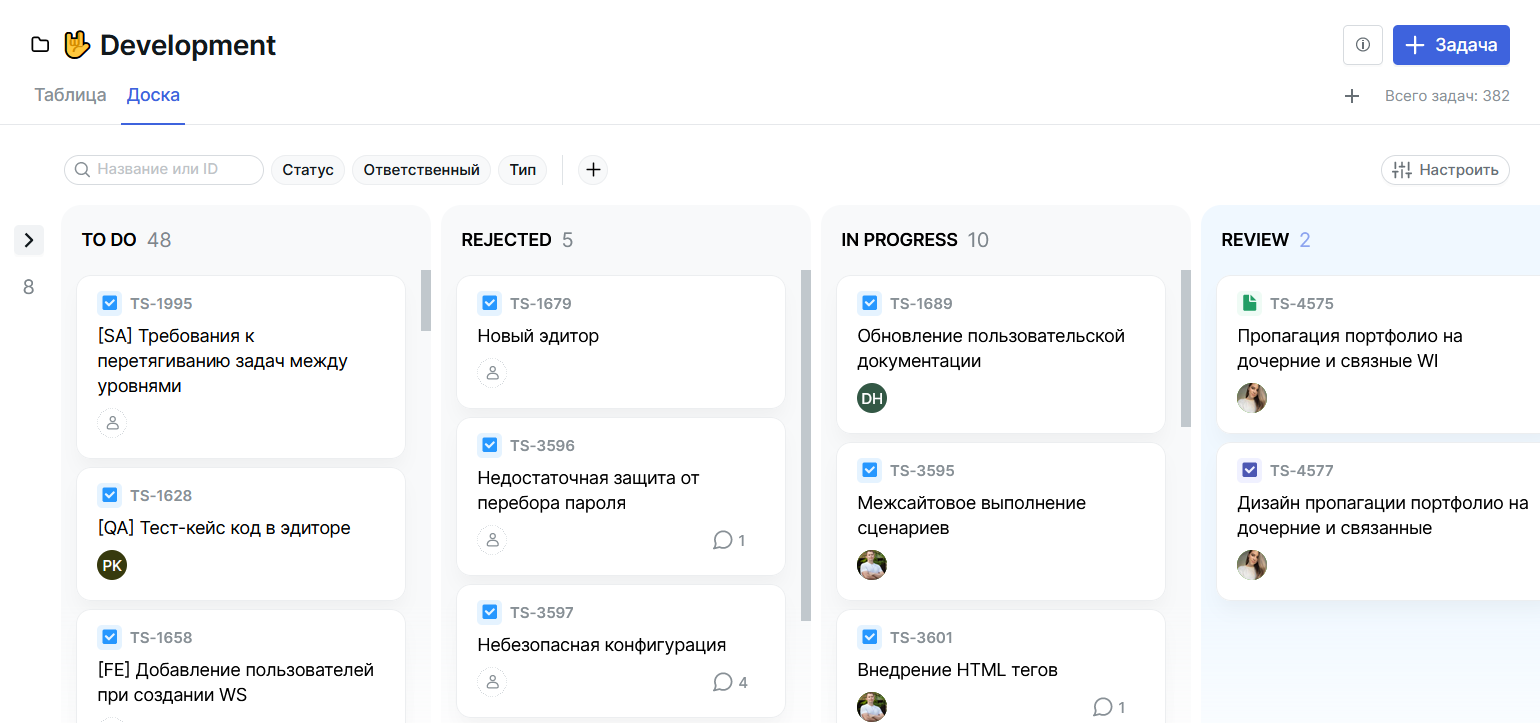This screenshot has height=723, width=1540.
Task: Click green document icon on TS-4575
Action: tap(1249, 303)
